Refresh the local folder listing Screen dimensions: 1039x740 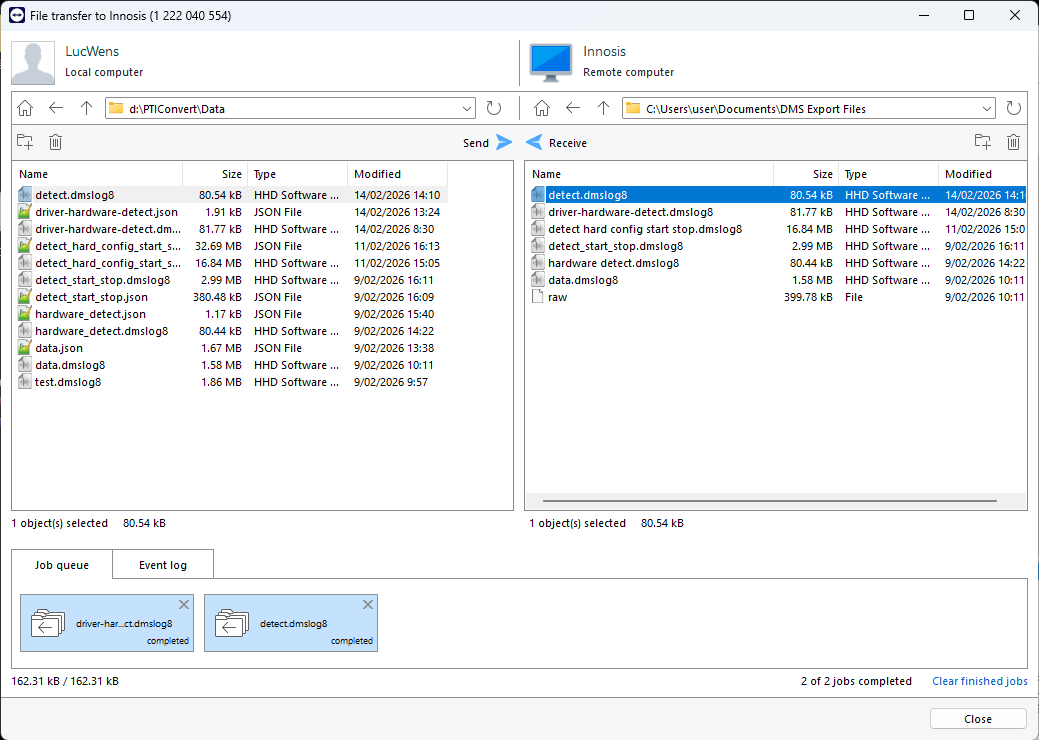(x=494, y=108)
